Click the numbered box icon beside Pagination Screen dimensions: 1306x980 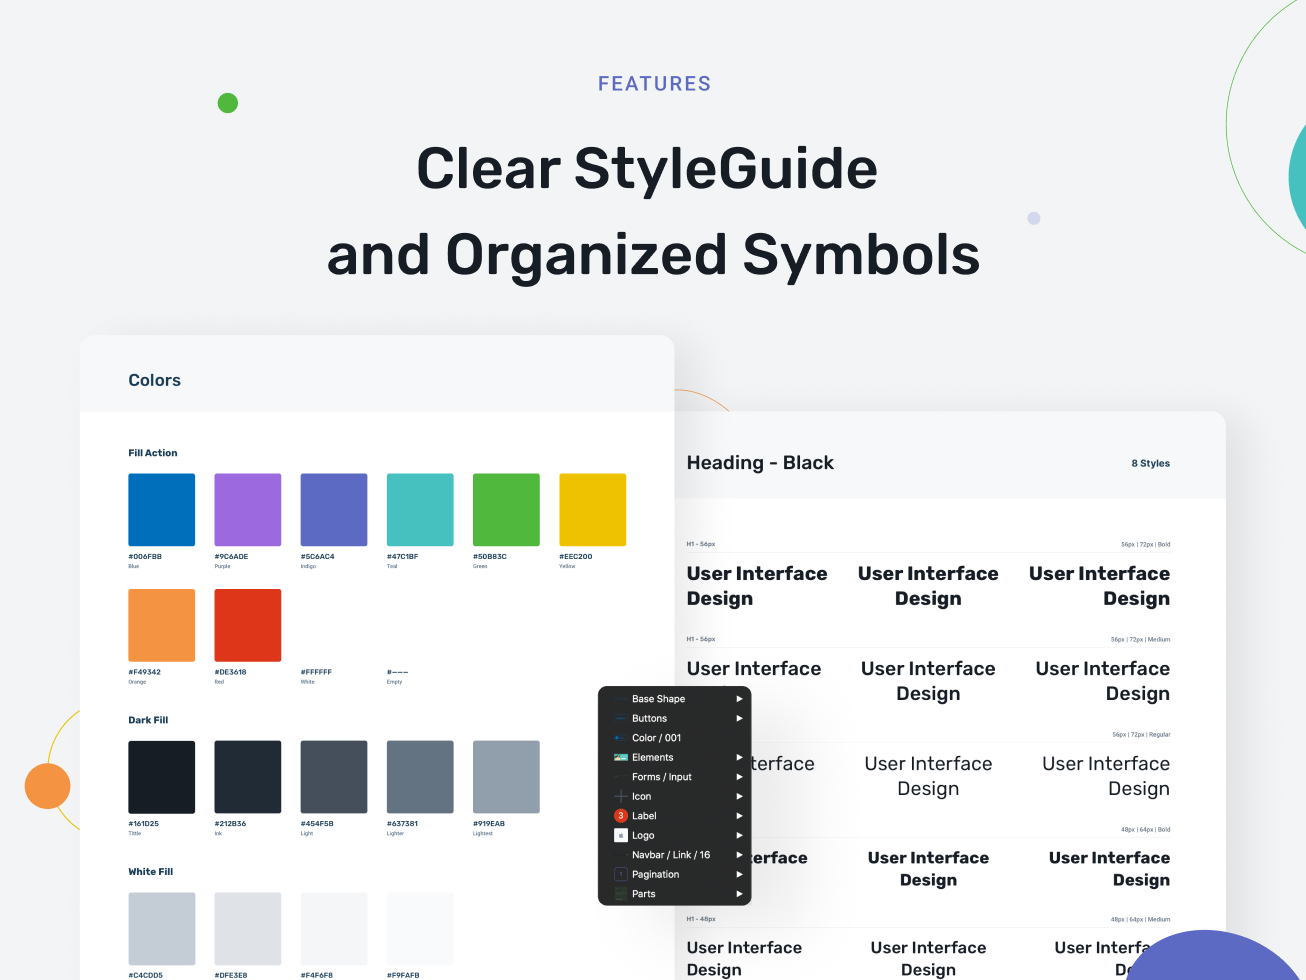coord(621,873)
